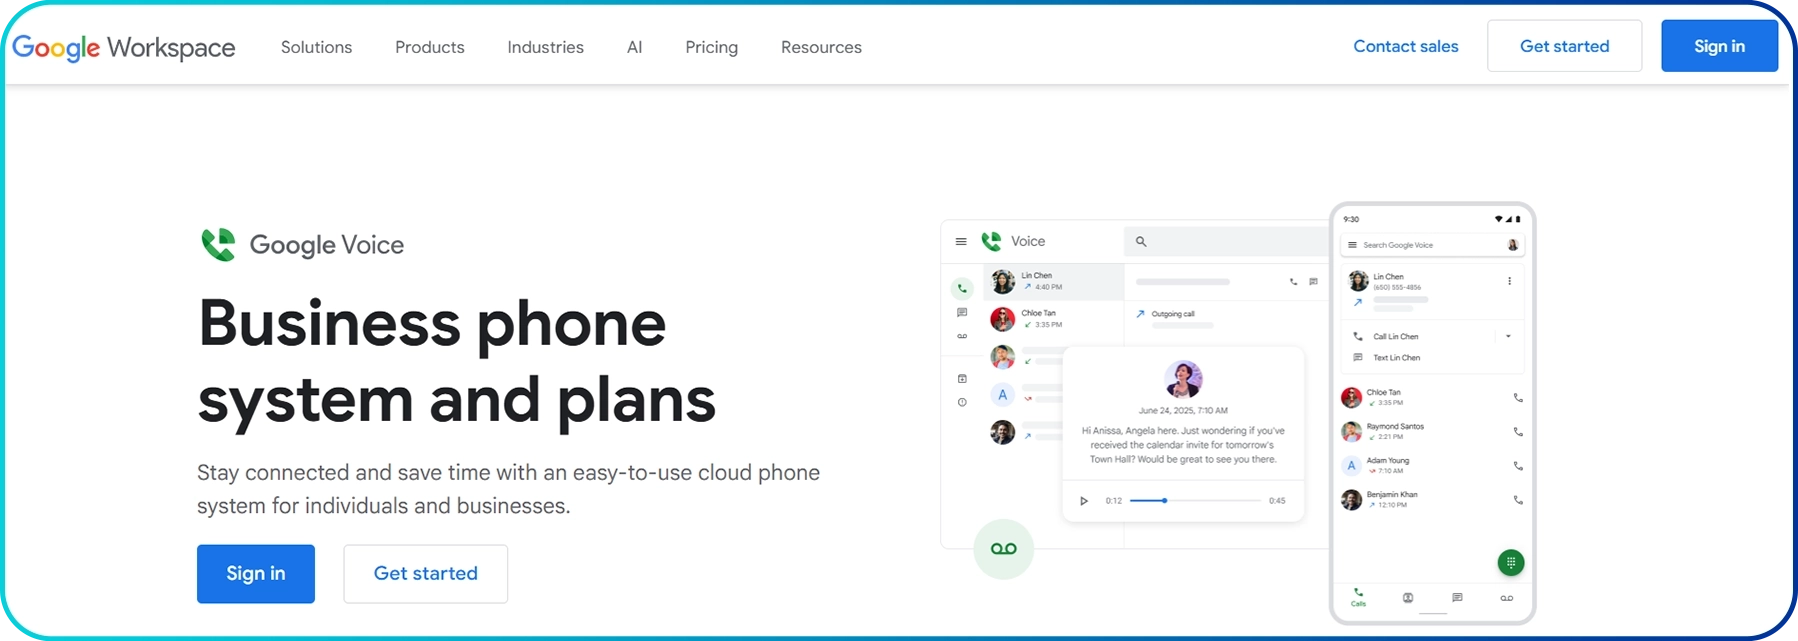This screenshot has height=641, width=1798.
Task: Click the Outgoing call arrow icon
Action: pyautogui.click(x=1140, y=314)
